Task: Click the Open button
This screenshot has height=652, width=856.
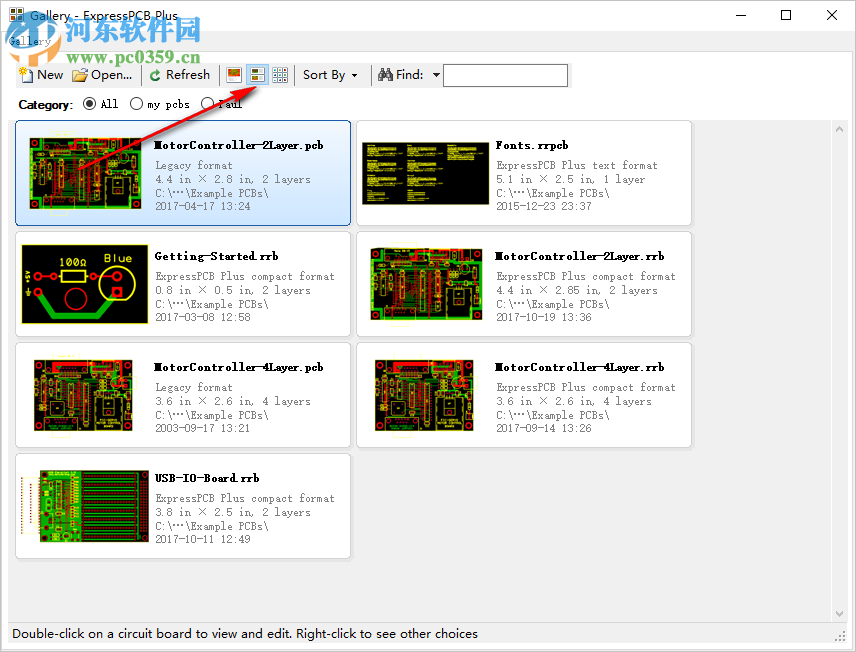Action: [x=103, y=74]
